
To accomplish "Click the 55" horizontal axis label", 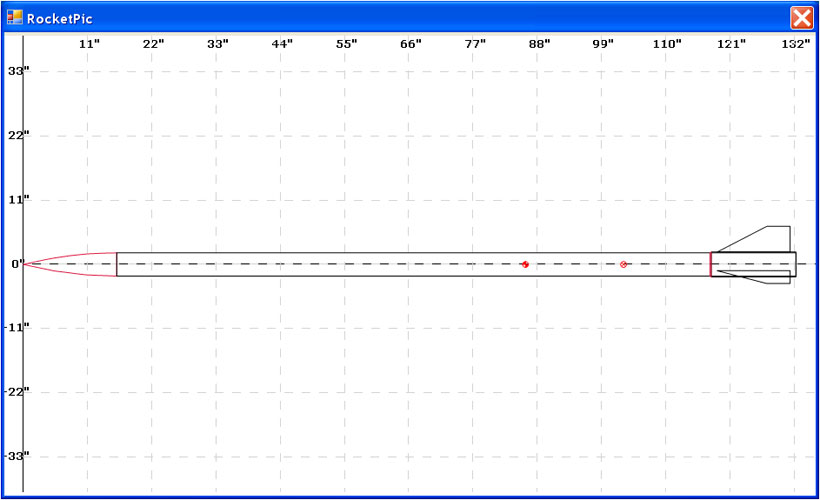I will click(x=346, y=44).
